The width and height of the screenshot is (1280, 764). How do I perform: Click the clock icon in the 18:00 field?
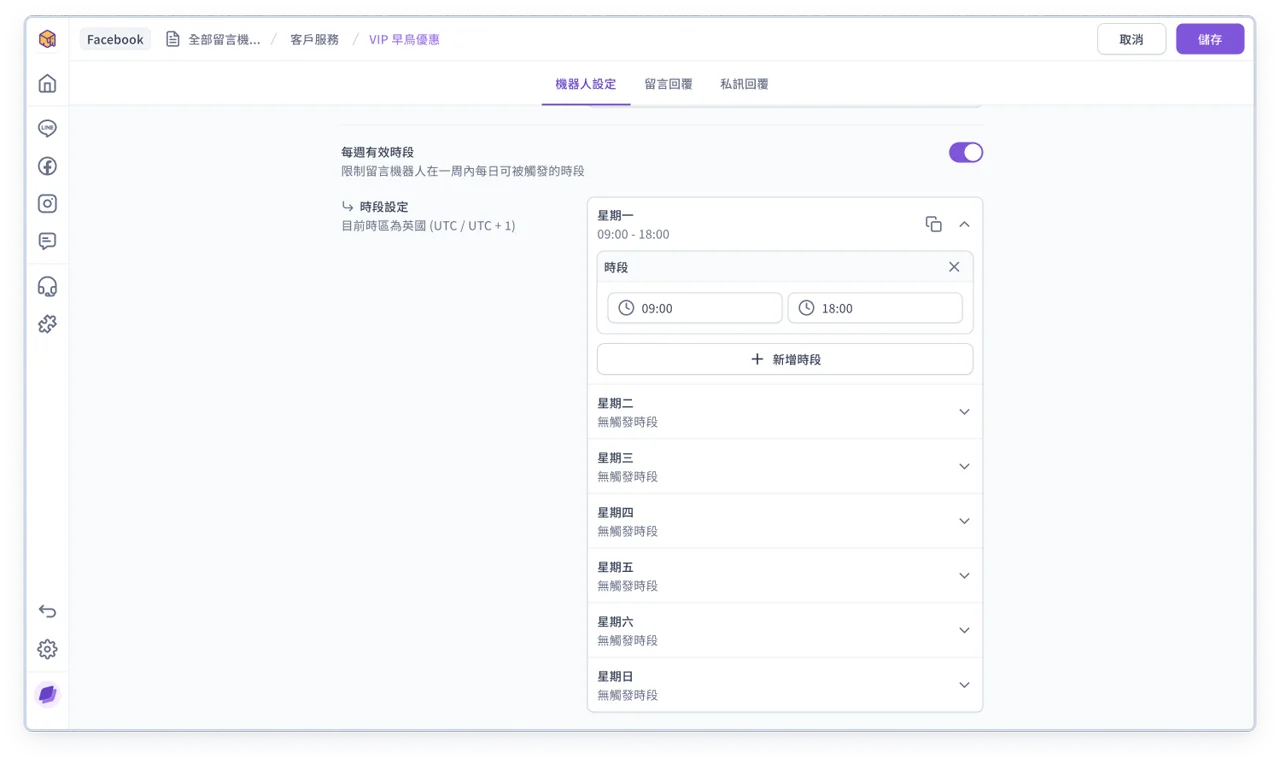coord(806,308)
